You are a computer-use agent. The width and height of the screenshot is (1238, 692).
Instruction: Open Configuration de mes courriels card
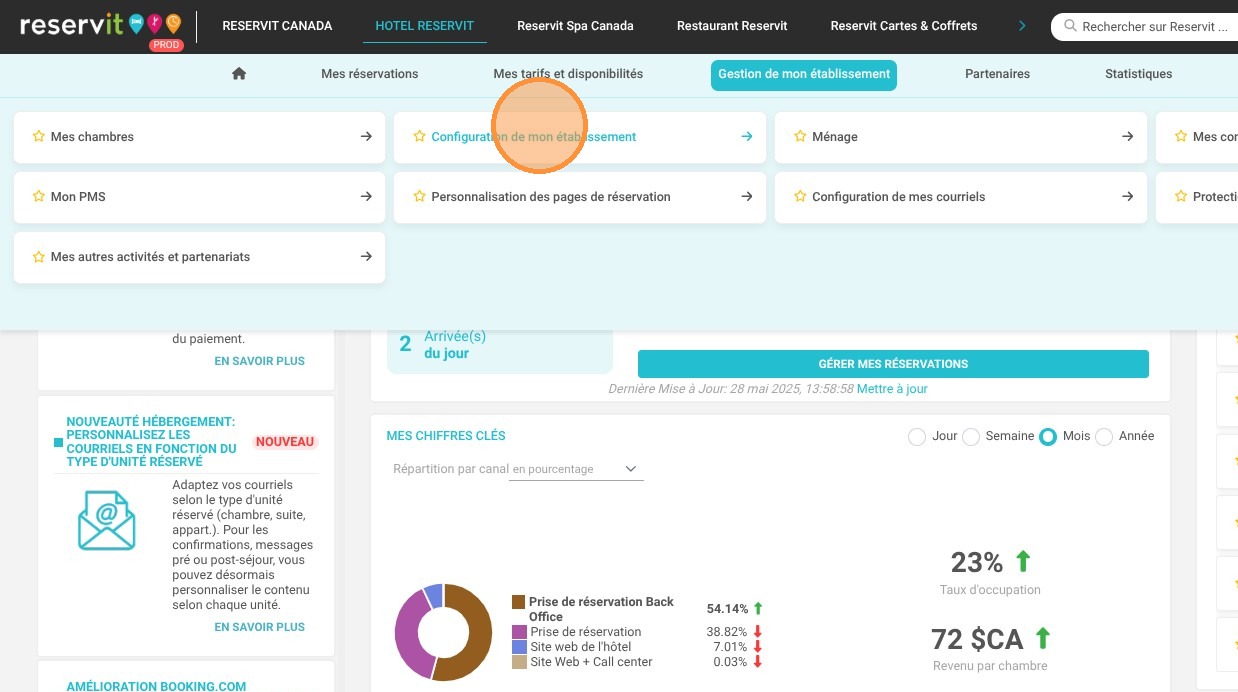tap(961, 197)
